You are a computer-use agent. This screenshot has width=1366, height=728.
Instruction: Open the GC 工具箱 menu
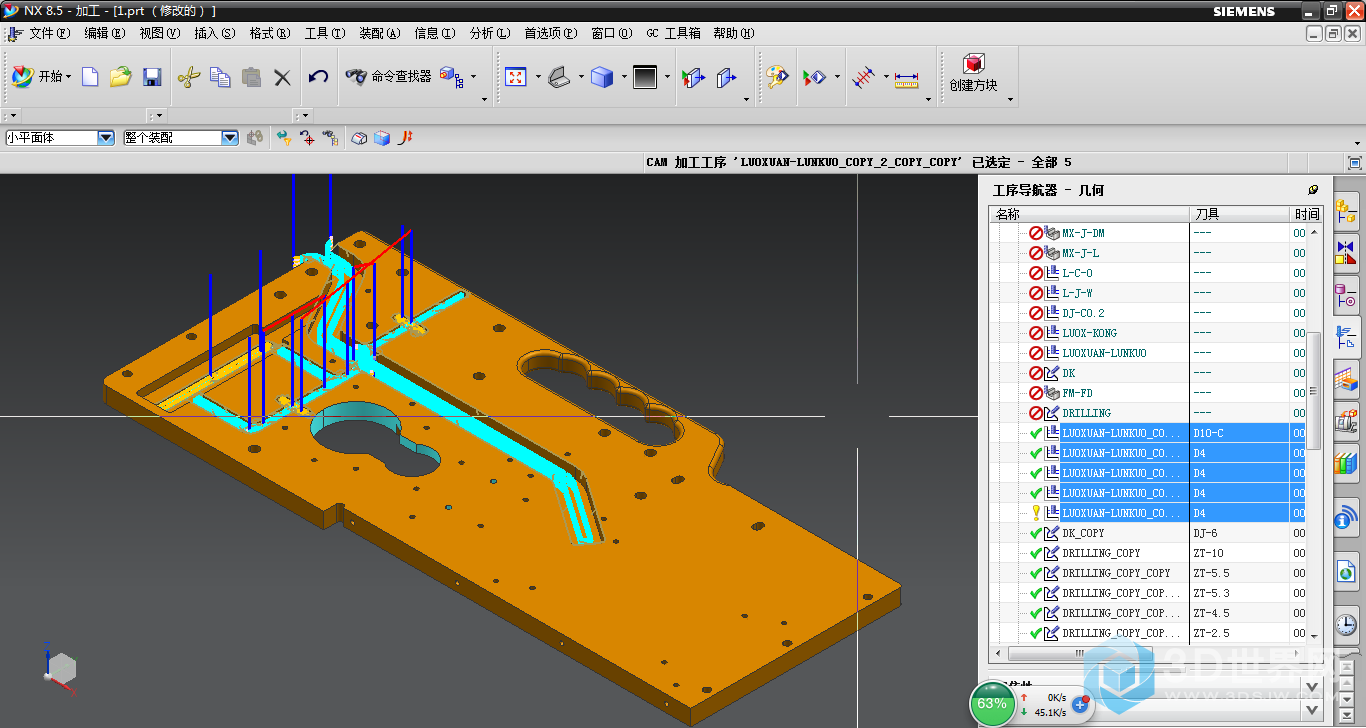pos(674,33)
